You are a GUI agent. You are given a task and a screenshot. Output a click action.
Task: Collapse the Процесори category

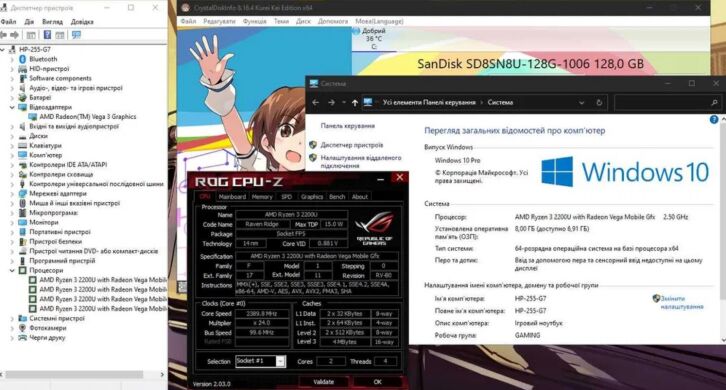13,270
